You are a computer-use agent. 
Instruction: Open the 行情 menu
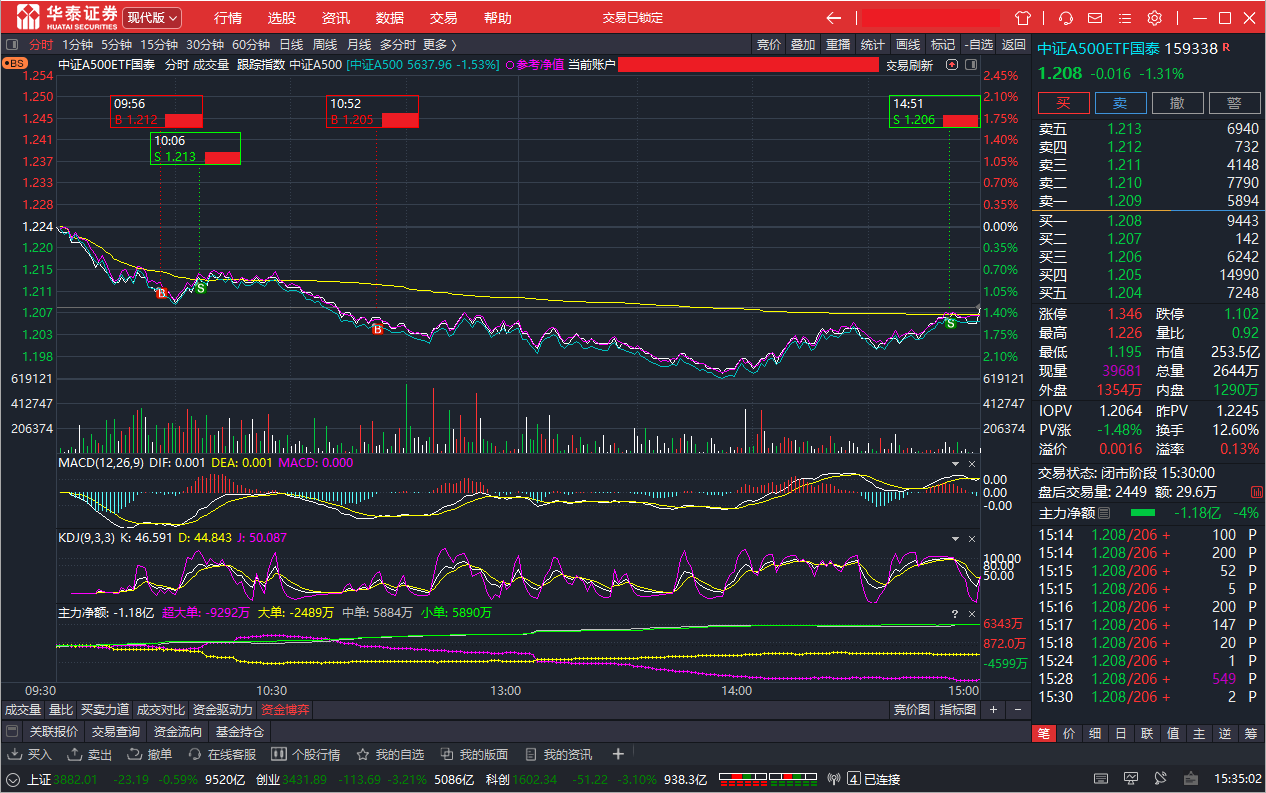click(x=228, y=18)
